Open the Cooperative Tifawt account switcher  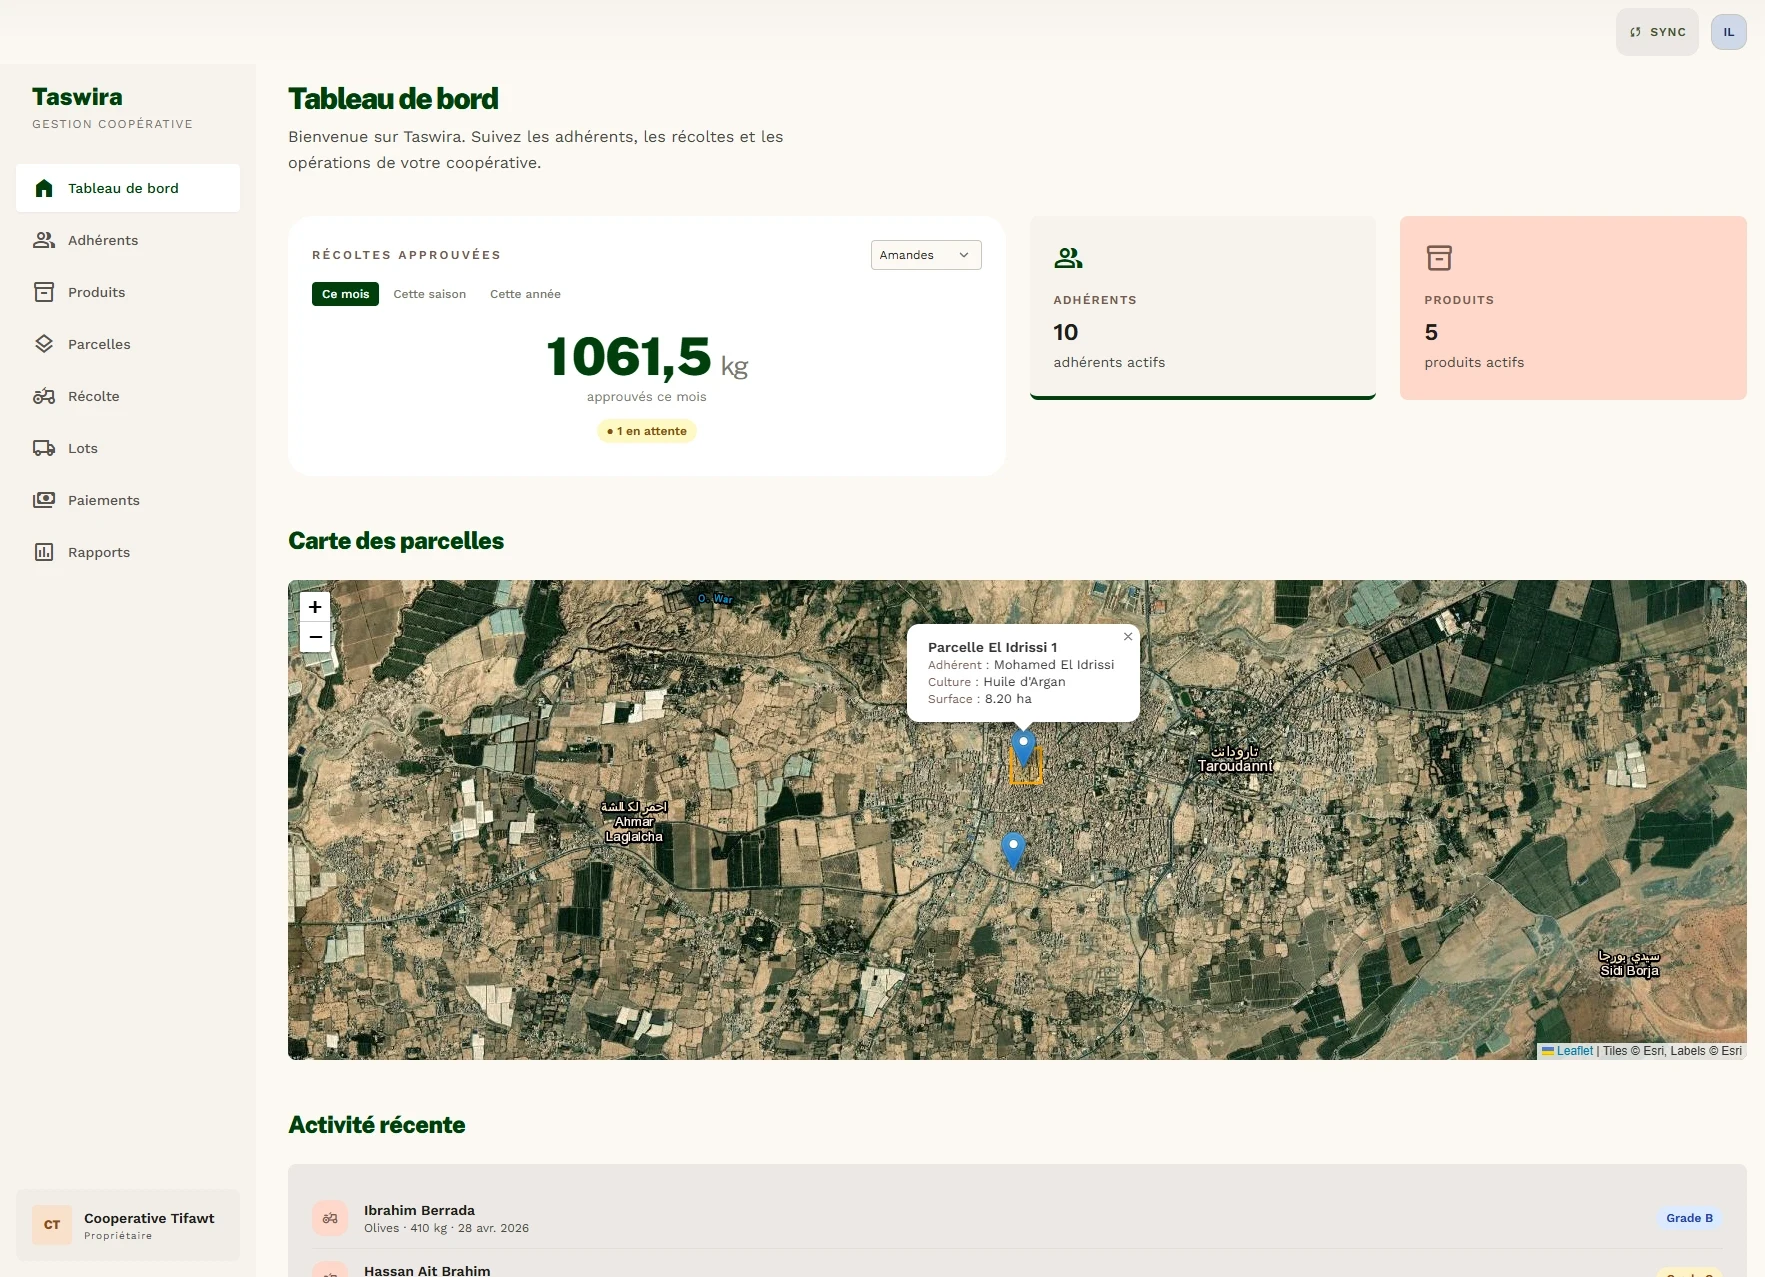click(x=128, y=1225)
